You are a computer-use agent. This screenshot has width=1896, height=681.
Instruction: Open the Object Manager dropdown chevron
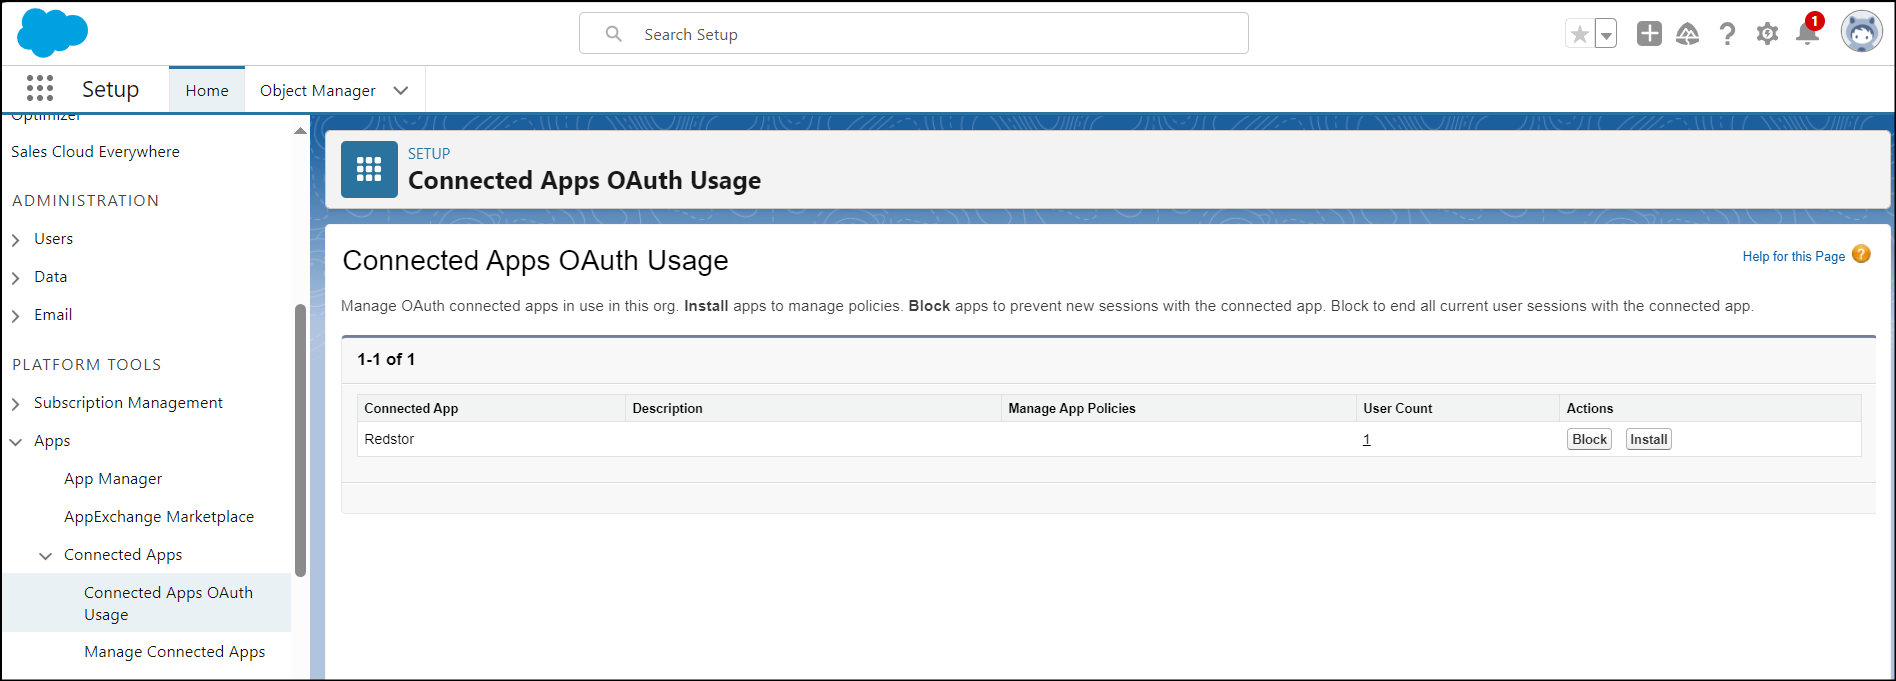[x=401, y=90]
